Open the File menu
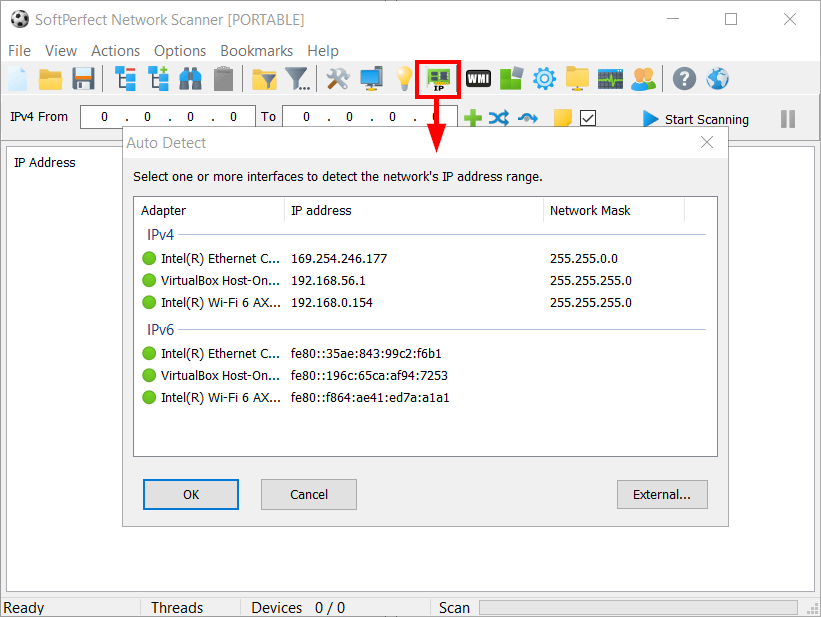Viewport: 821px width, 617px height. coord(19,51)
